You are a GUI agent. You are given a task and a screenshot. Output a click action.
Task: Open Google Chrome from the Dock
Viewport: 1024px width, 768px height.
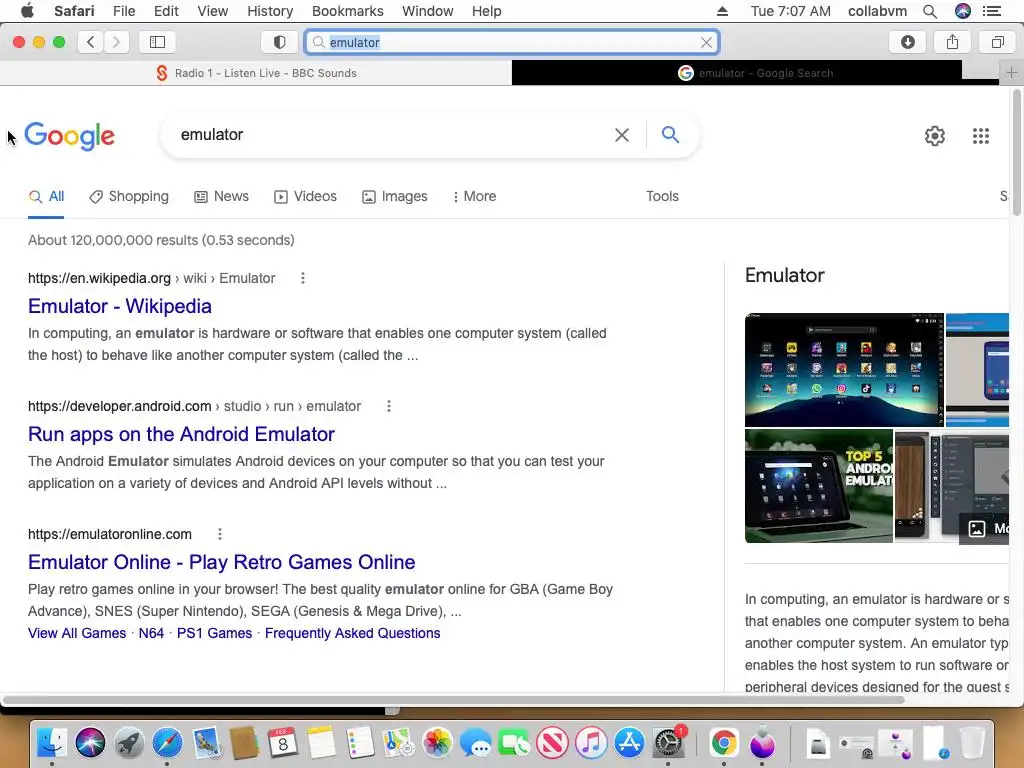coord(724,743)
